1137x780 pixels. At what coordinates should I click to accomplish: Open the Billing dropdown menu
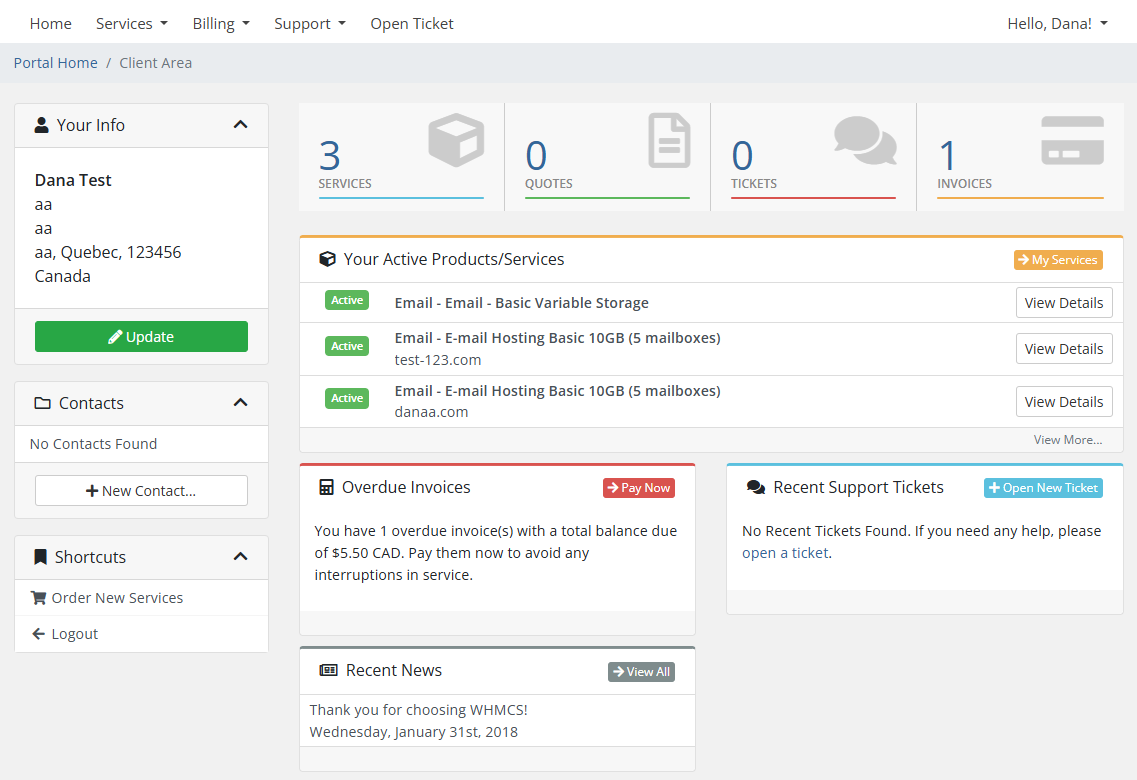(x=221, y=23)
